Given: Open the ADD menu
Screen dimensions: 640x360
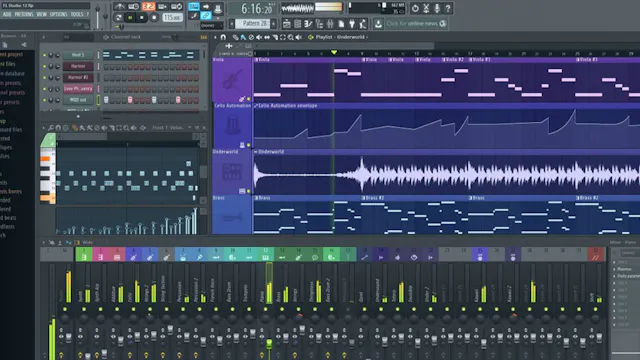Looking at the screenshot, I should click(x=7, y=14).
